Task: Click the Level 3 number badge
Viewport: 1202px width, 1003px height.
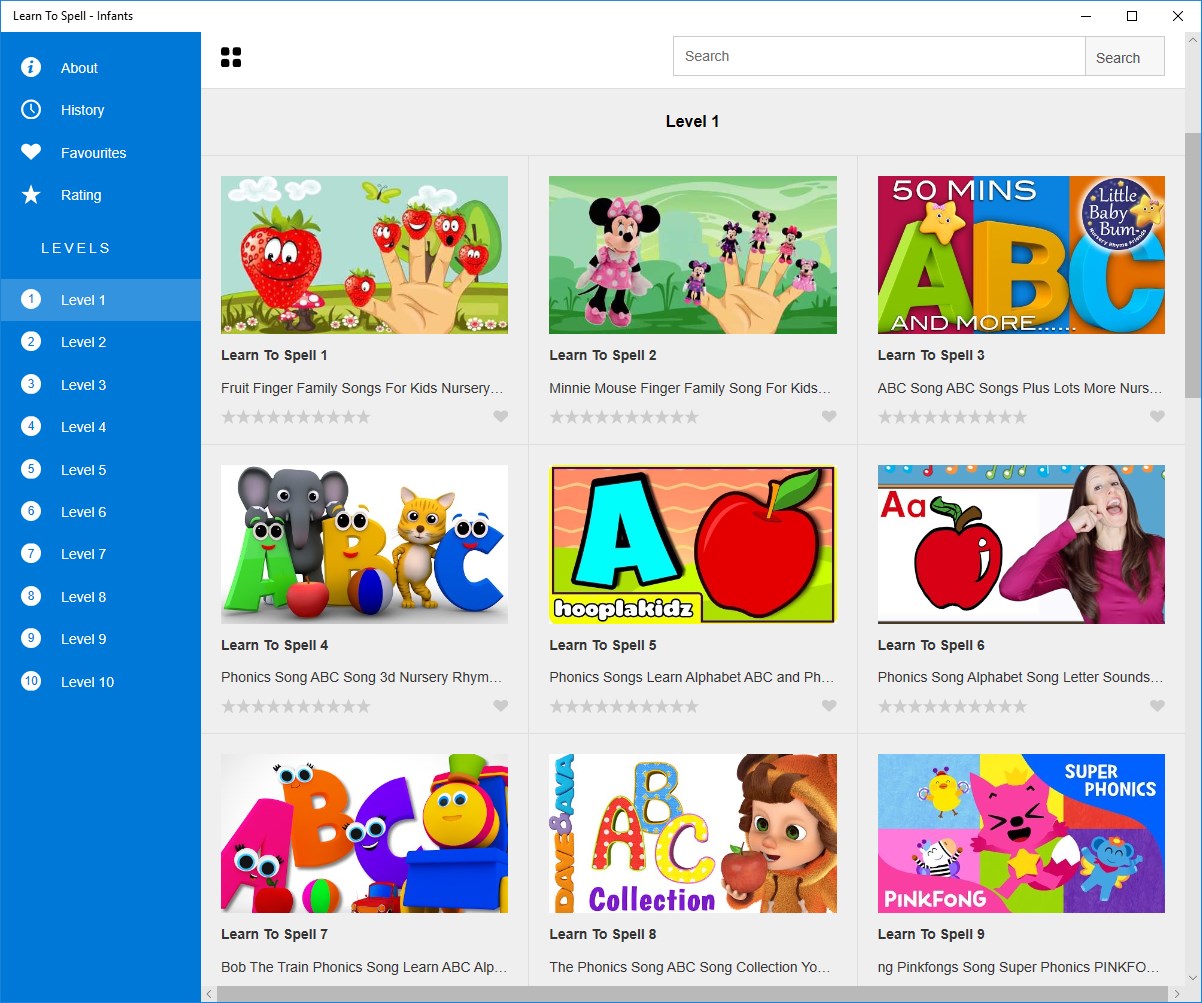Action: [x=31, y=384]
